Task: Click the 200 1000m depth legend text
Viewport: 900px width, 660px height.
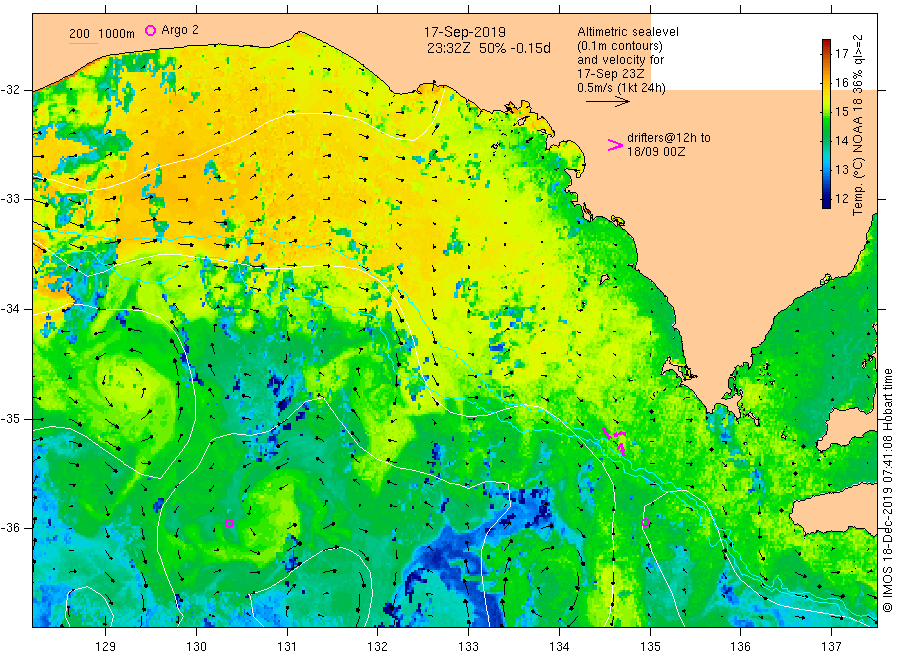Action: pos(102,34)
